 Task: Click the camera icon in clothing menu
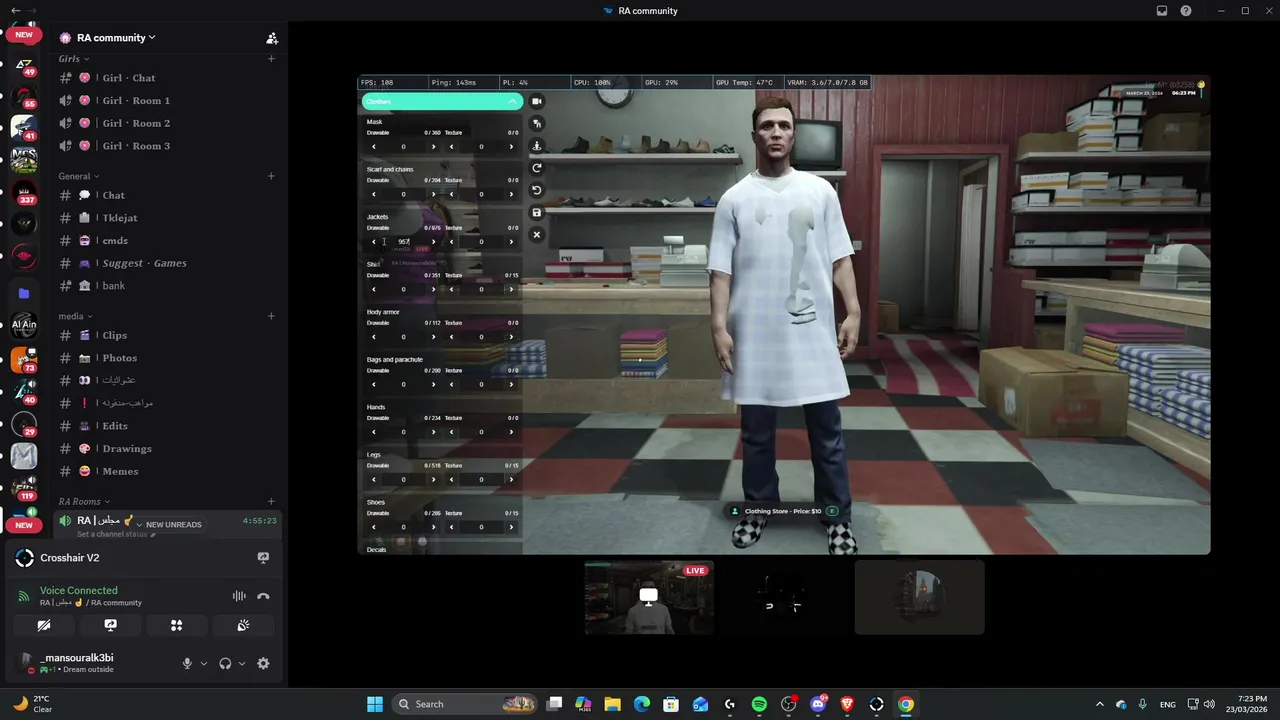[x=537, y=101]
